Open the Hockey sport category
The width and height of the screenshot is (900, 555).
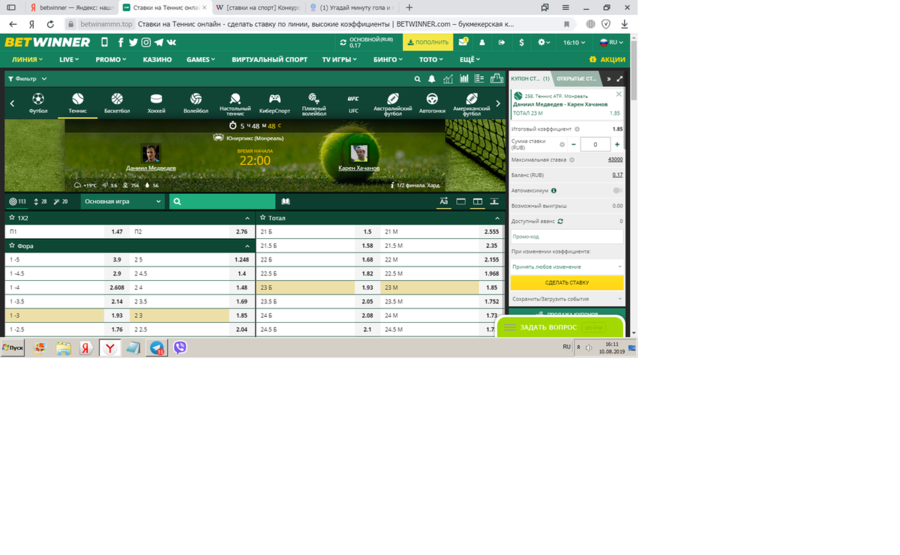click(156, 103)
